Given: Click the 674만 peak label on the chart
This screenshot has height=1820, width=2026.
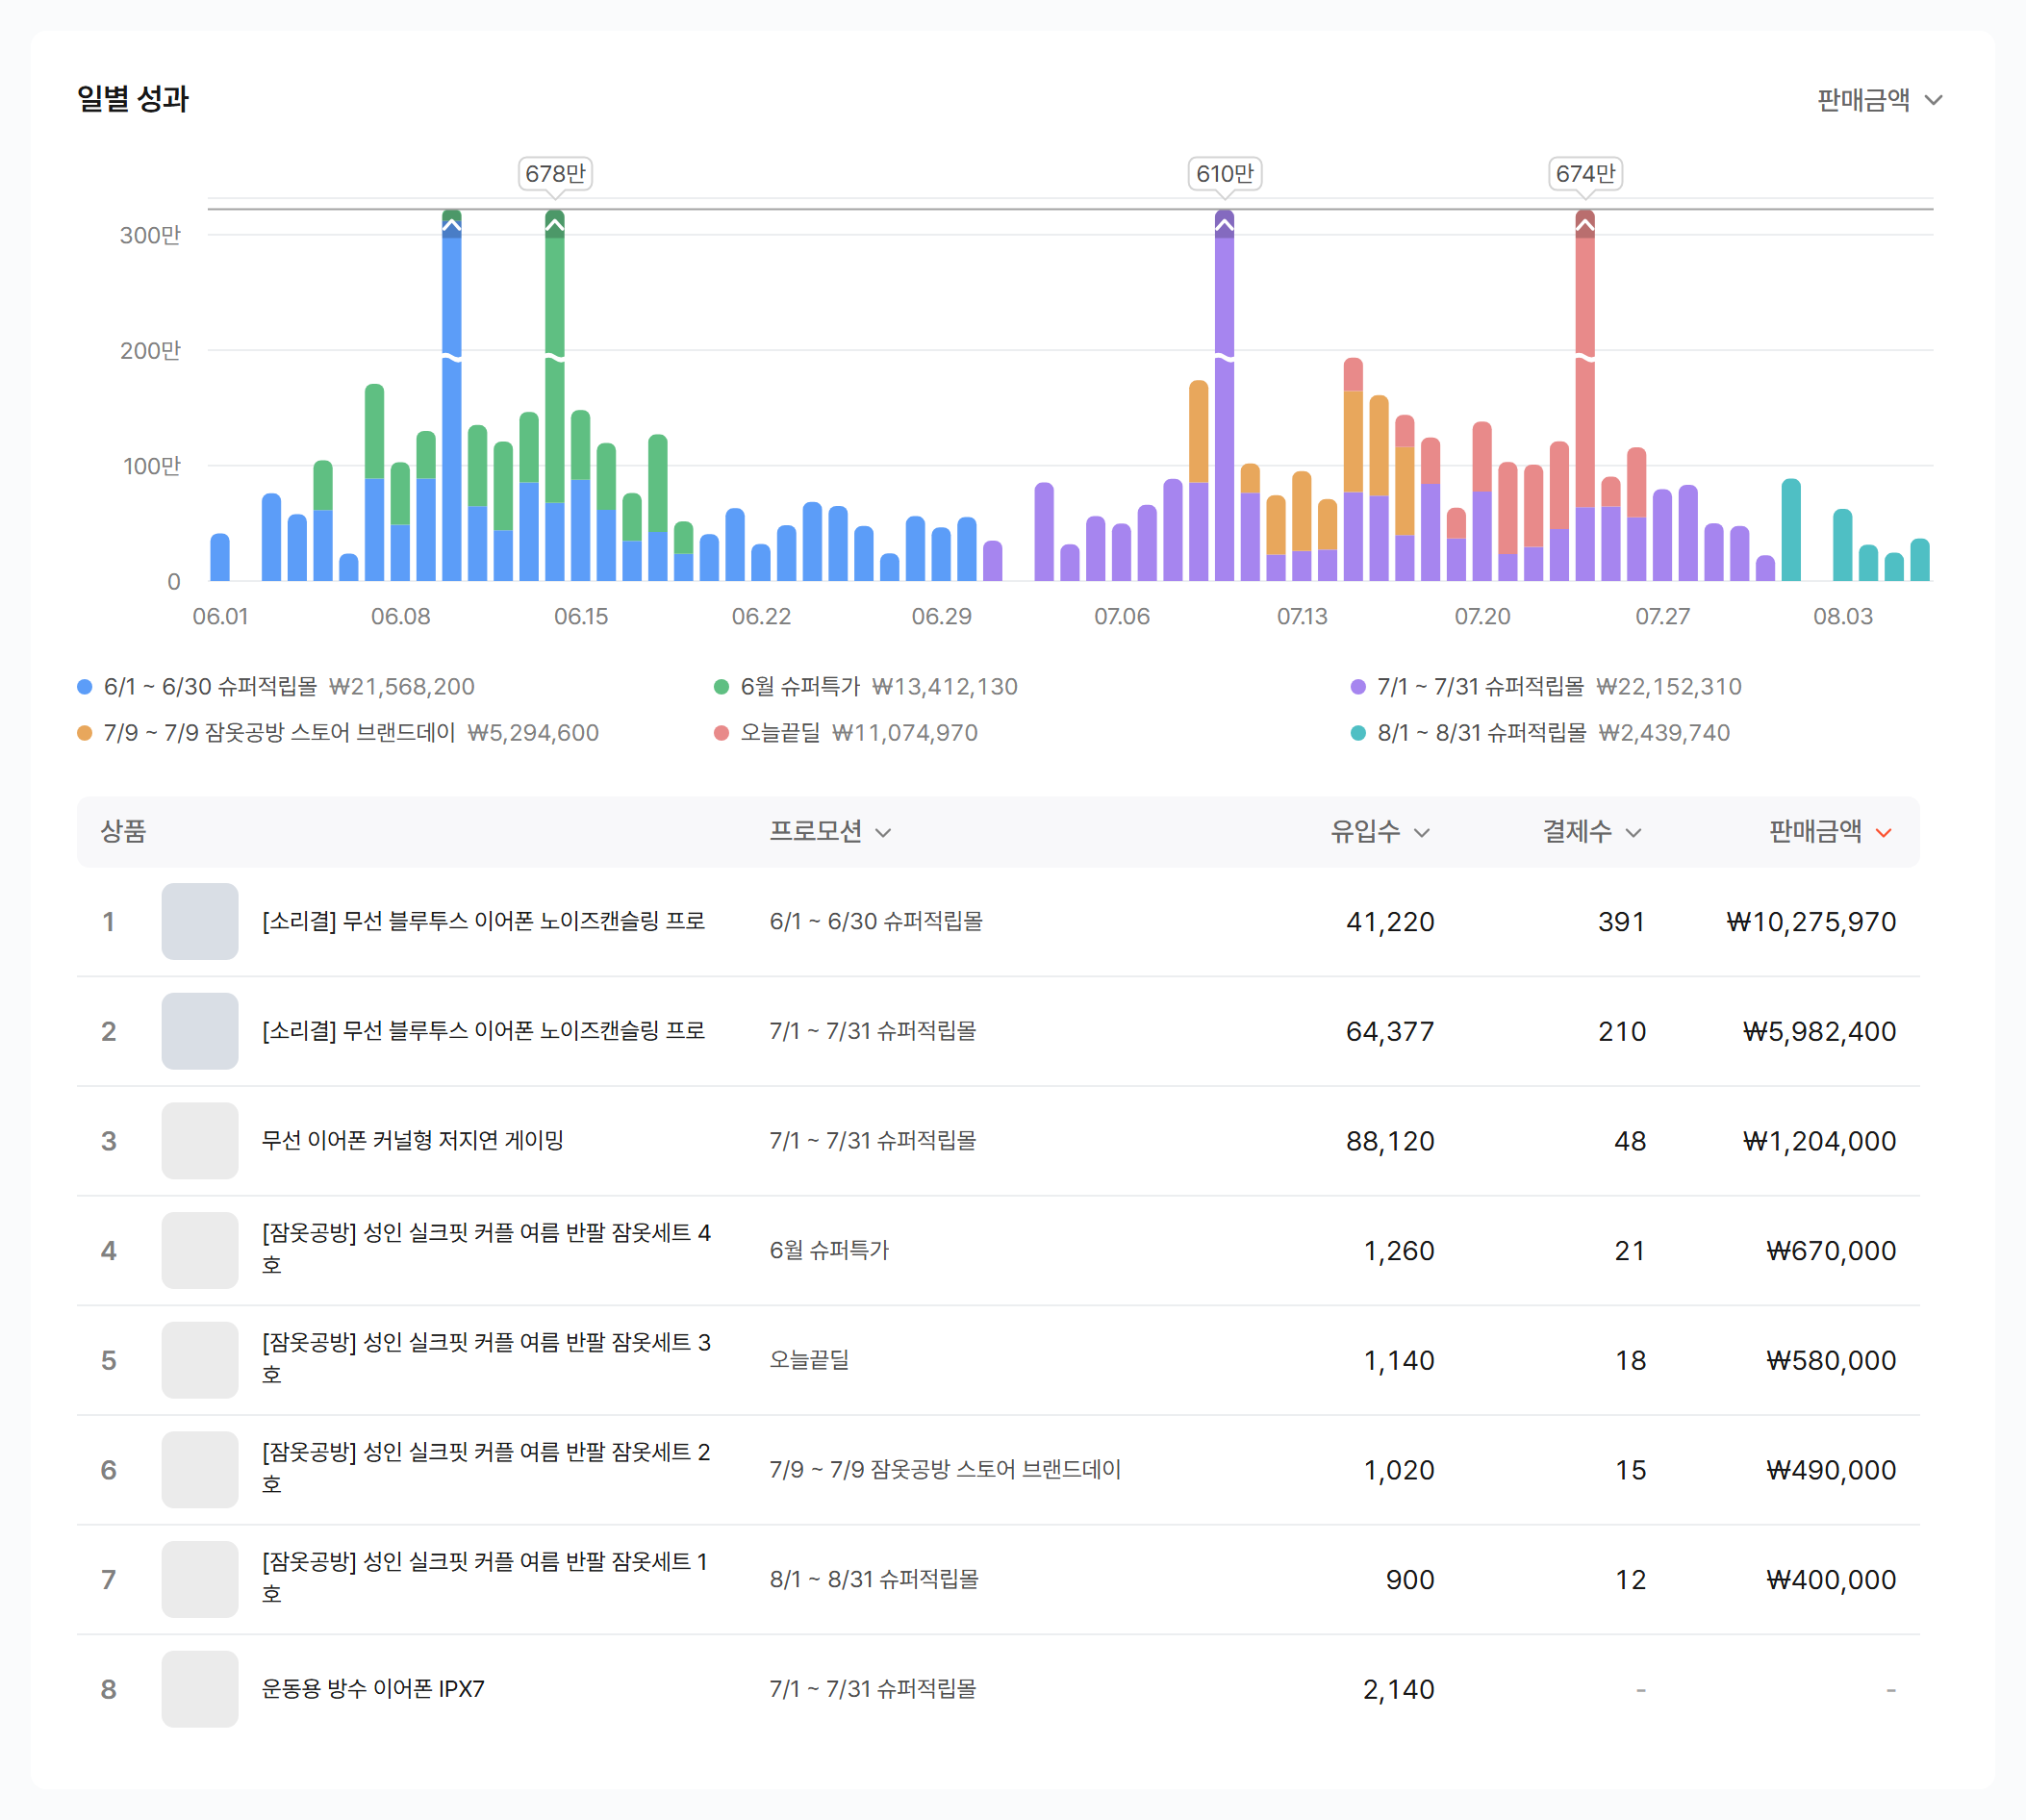Looking at the screenshot, I should [1585, 174].
